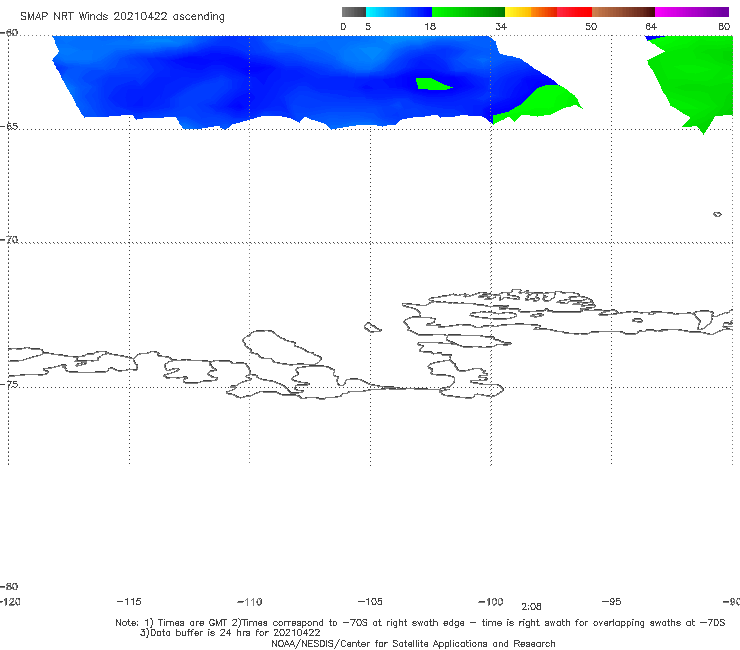Screen dimensions: 740x650
Task: Select the gray segment of the color bar
Action: [x=354, y=12]
